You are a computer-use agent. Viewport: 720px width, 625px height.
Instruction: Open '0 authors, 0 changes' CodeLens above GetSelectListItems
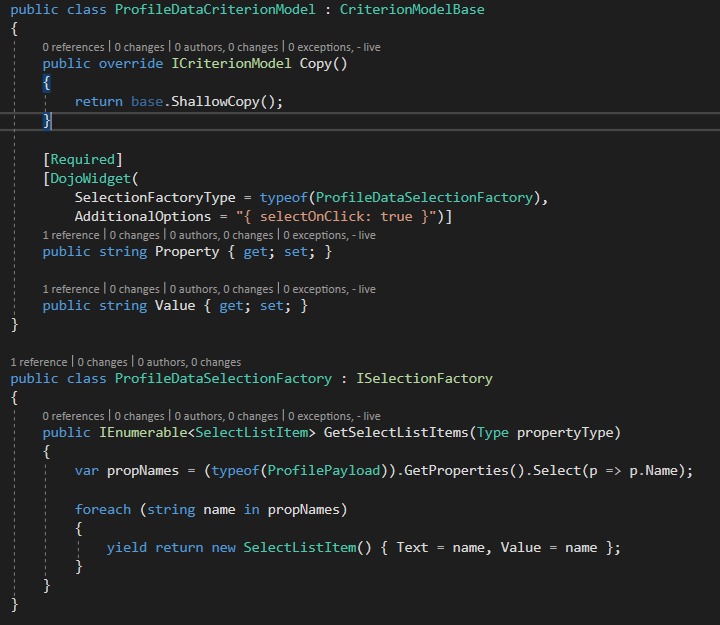226,416
